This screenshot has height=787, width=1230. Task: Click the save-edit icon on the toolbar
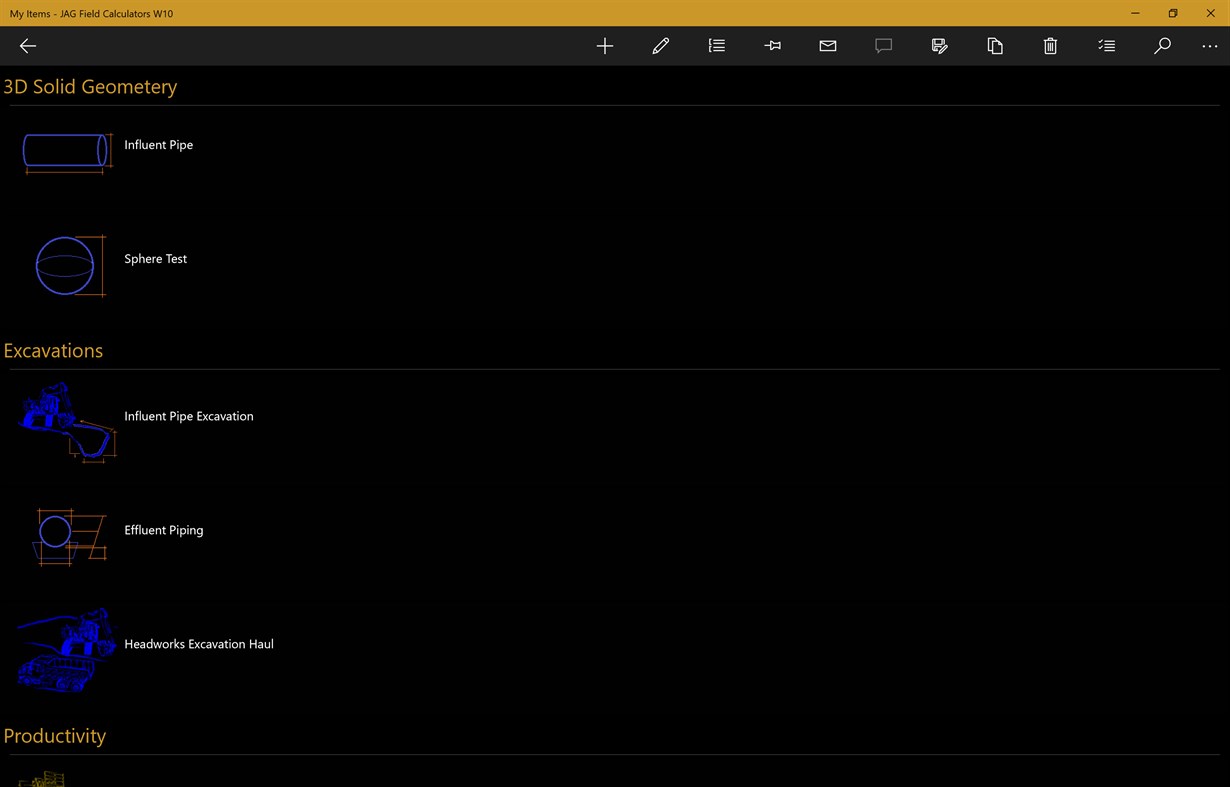point(939,45)
